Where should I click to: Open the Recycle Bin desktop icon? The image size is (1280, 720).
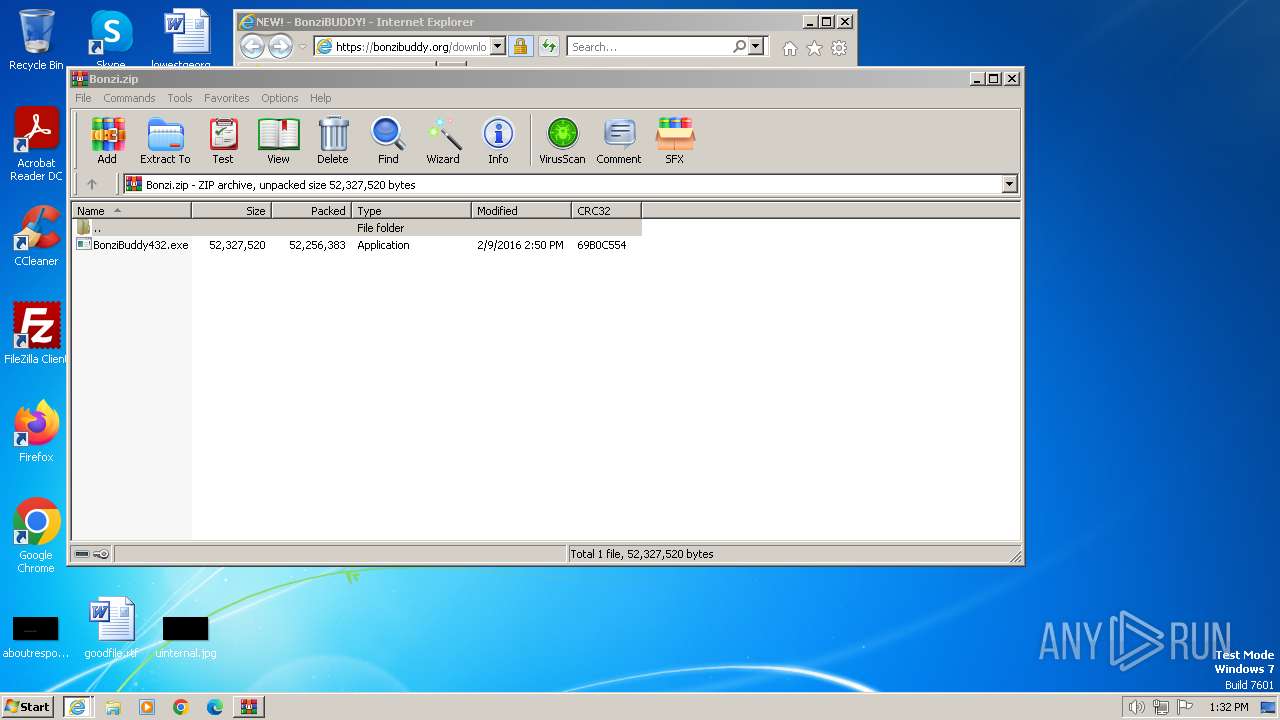[36, 40]
